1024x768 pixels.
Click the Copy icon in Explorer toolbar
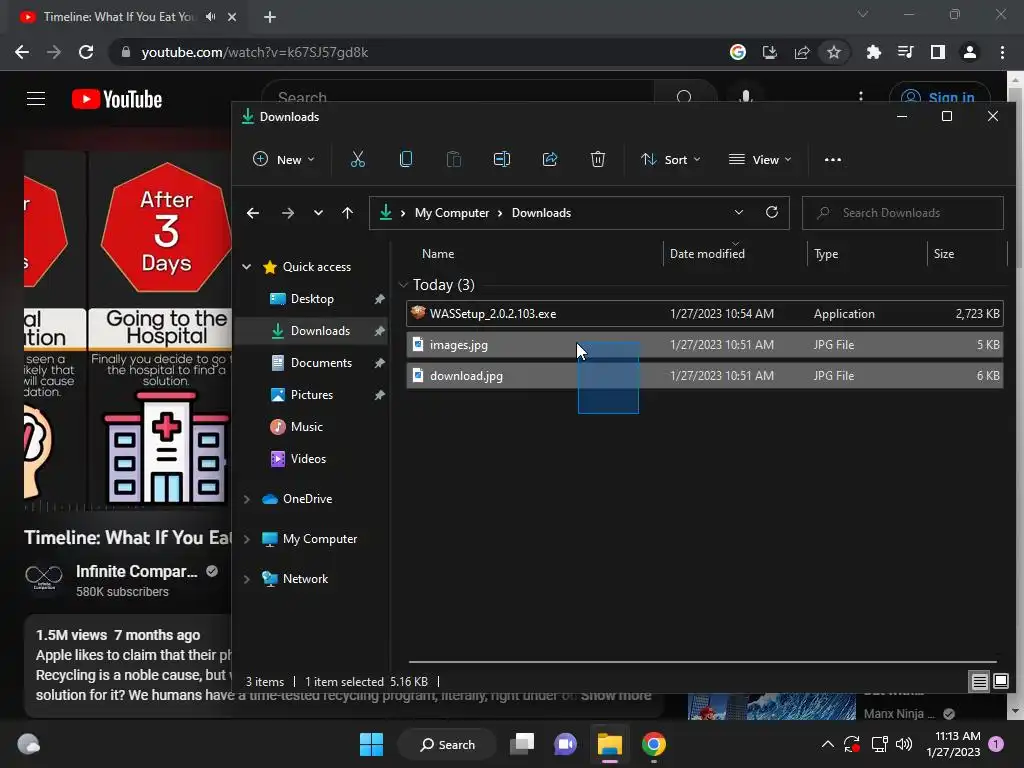[x=406, y=159]
